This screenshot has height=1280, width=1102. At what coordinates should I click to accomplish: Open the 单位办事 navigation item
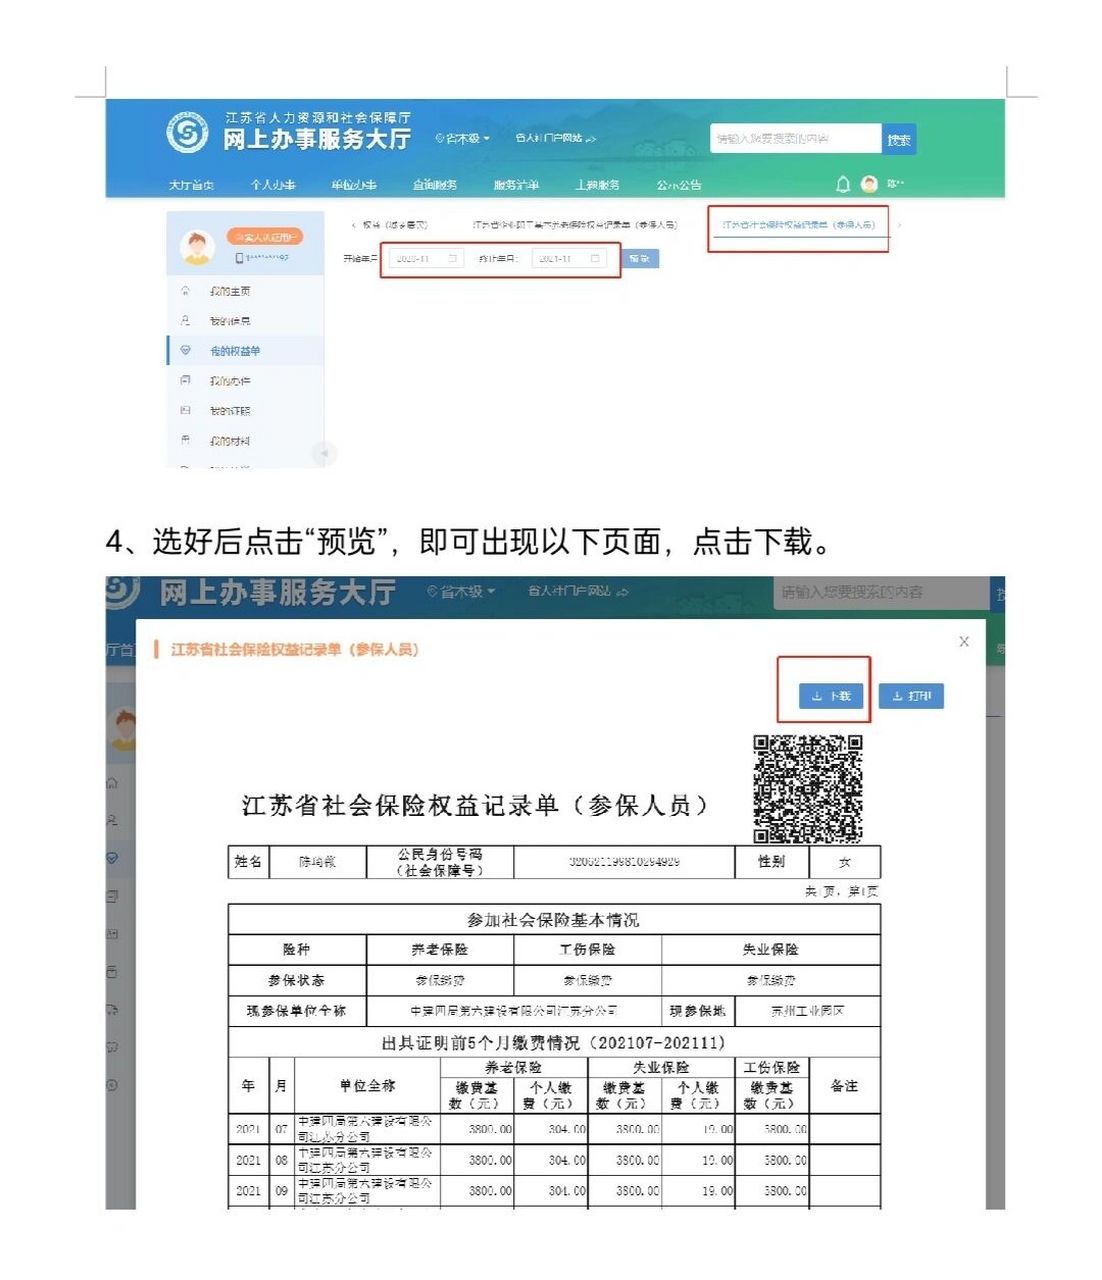(354, 185)
